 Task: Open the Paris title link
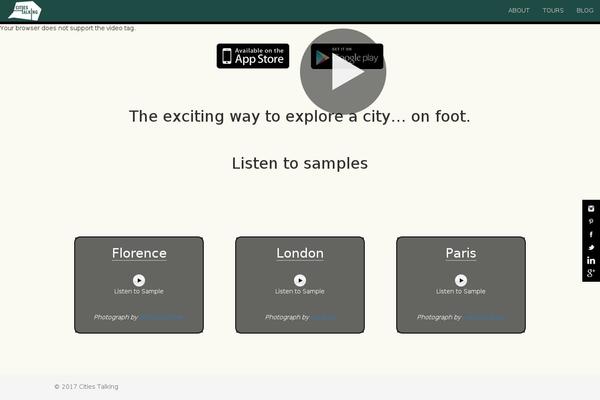pos(461,253)
